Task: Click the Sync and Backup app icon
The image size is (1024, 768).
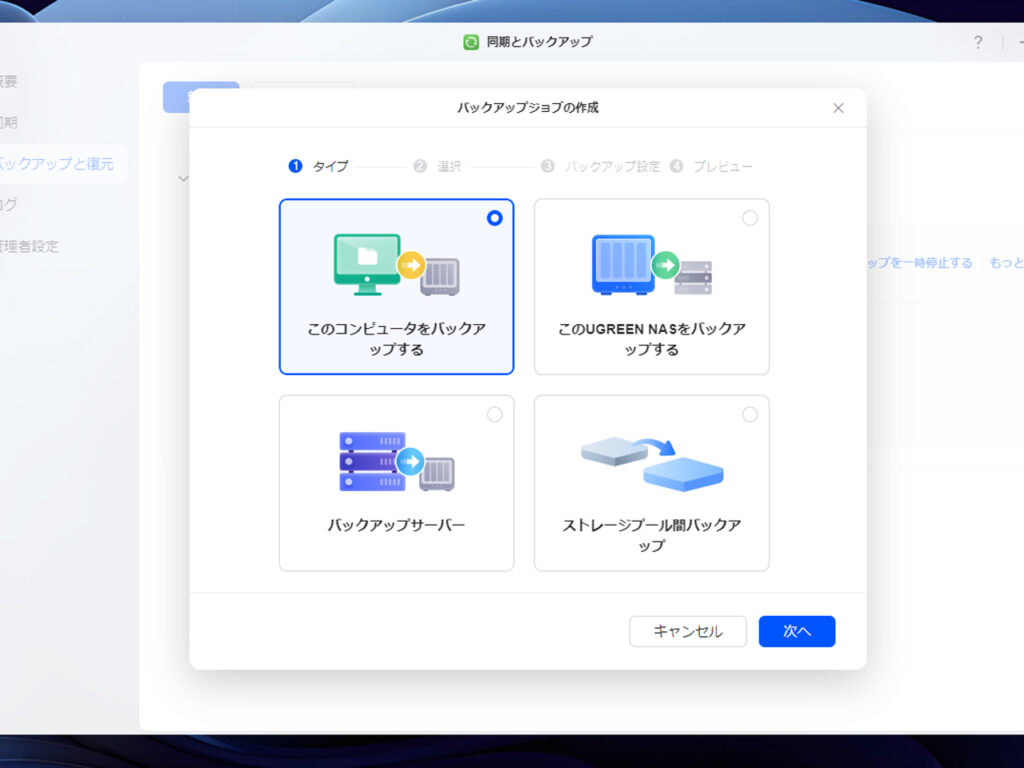Action: 471,42
